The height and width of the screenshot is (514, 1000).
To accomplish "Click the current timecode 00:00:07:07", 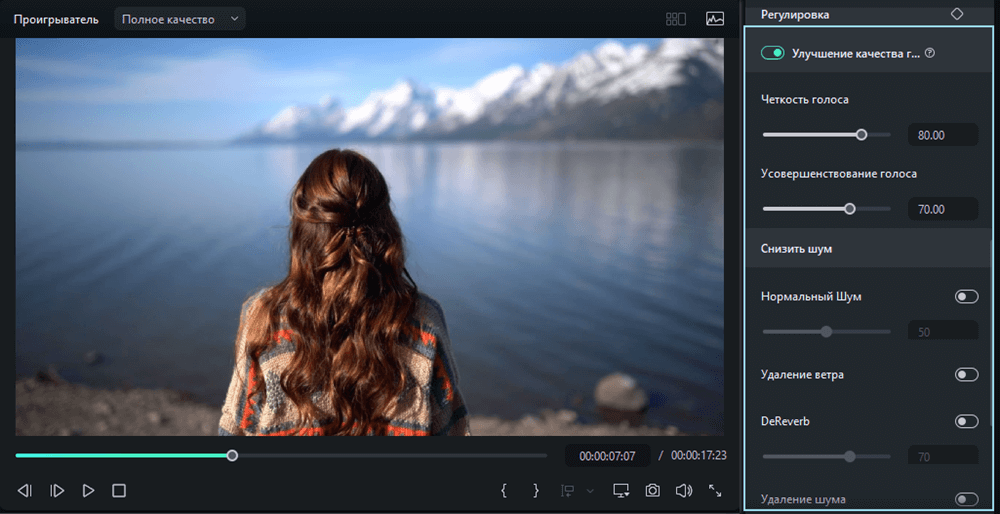I will tap(607, 456).
